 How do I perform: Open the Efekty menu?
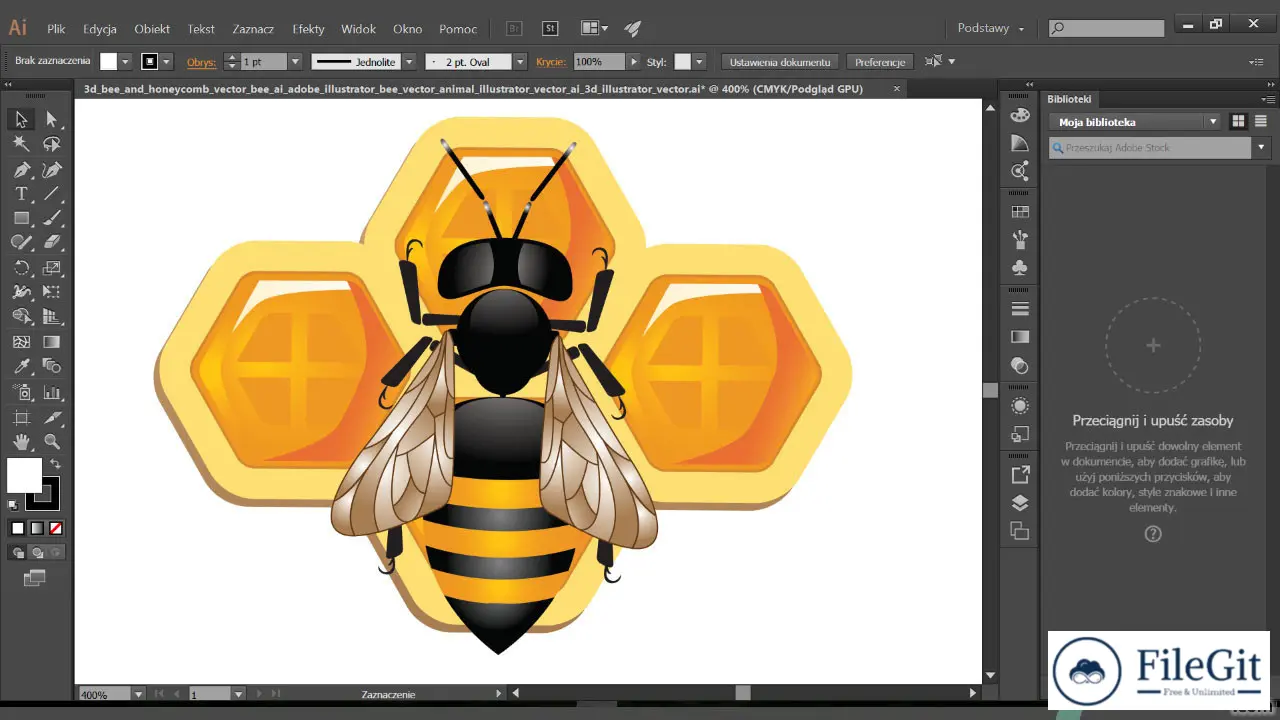click(x=308, y=29)
